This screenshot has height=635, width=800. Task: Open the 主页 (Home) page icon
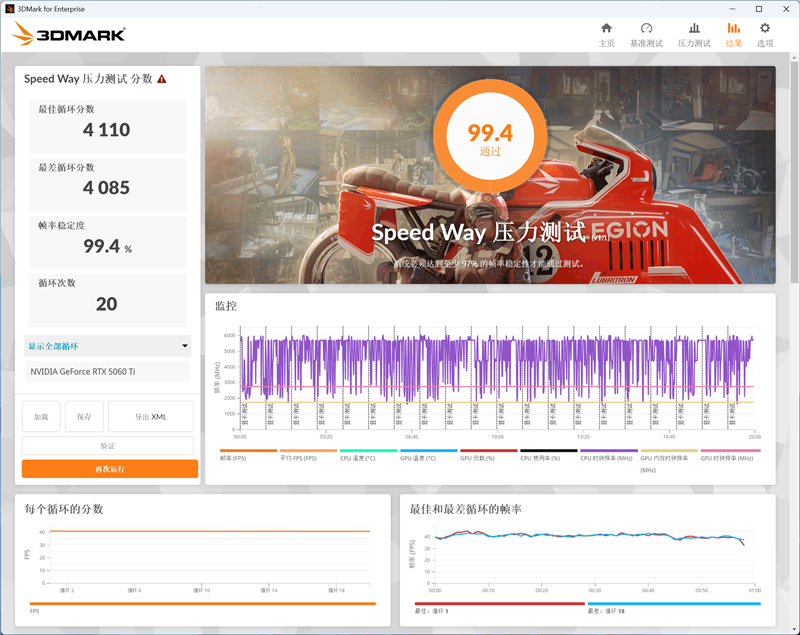pos(606,32)
